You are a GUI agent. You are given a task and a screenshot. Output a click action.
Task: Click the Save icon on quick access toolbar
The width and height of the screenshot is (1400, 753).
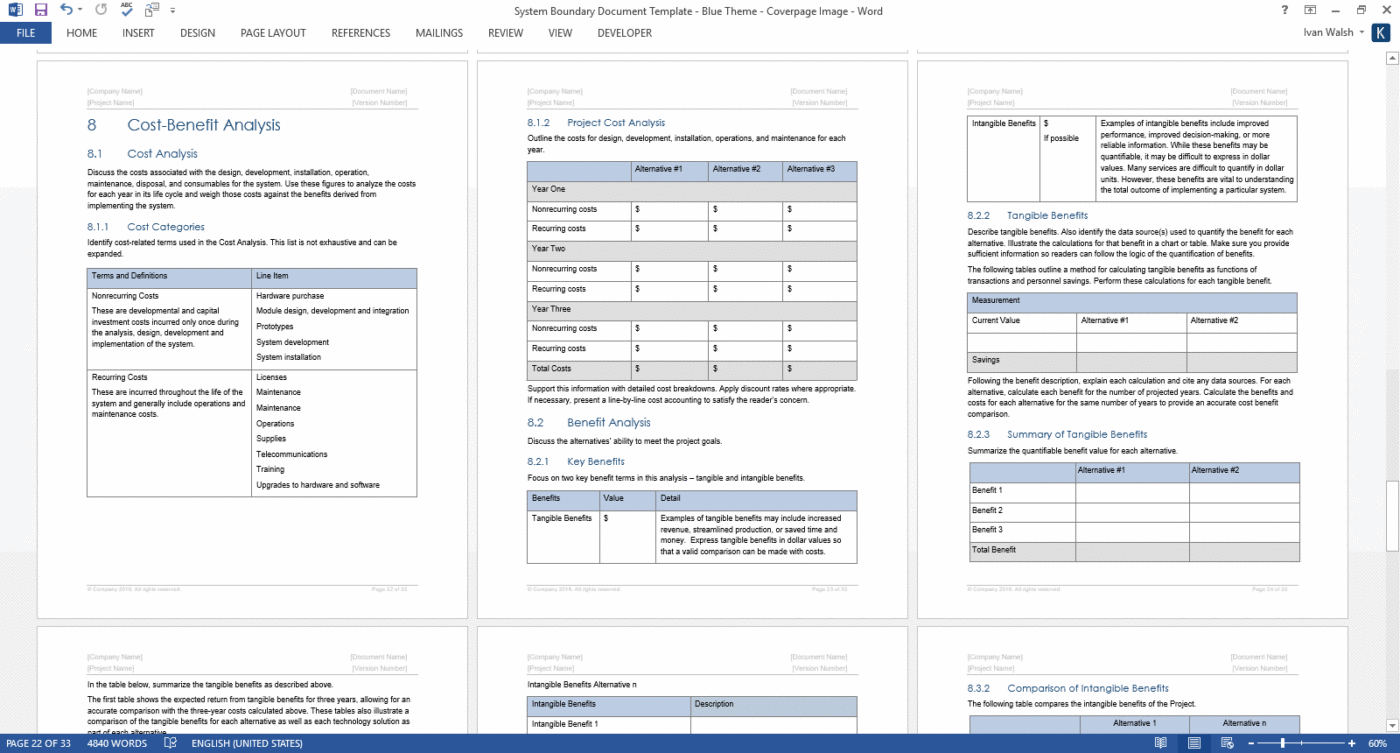(x=40, y=9)
